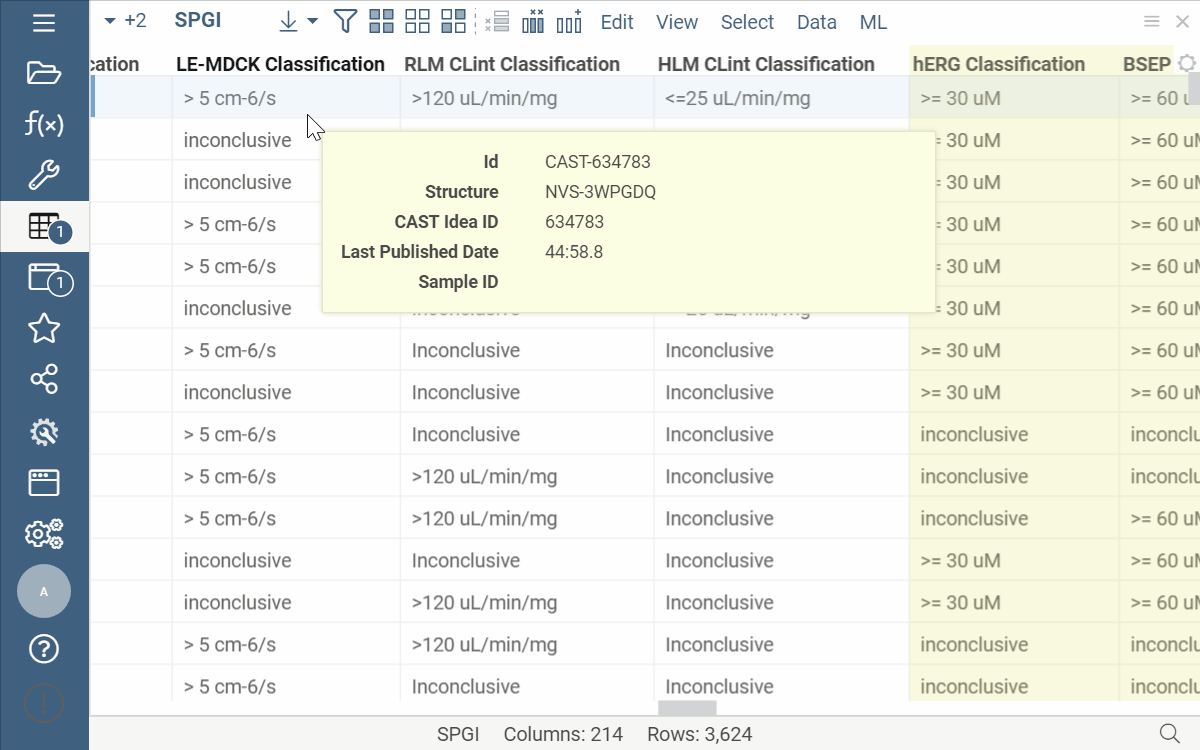1200x750 pixels.
Task: Open the Edit menu
Action: pyautogui.click(x=617, y=22)
